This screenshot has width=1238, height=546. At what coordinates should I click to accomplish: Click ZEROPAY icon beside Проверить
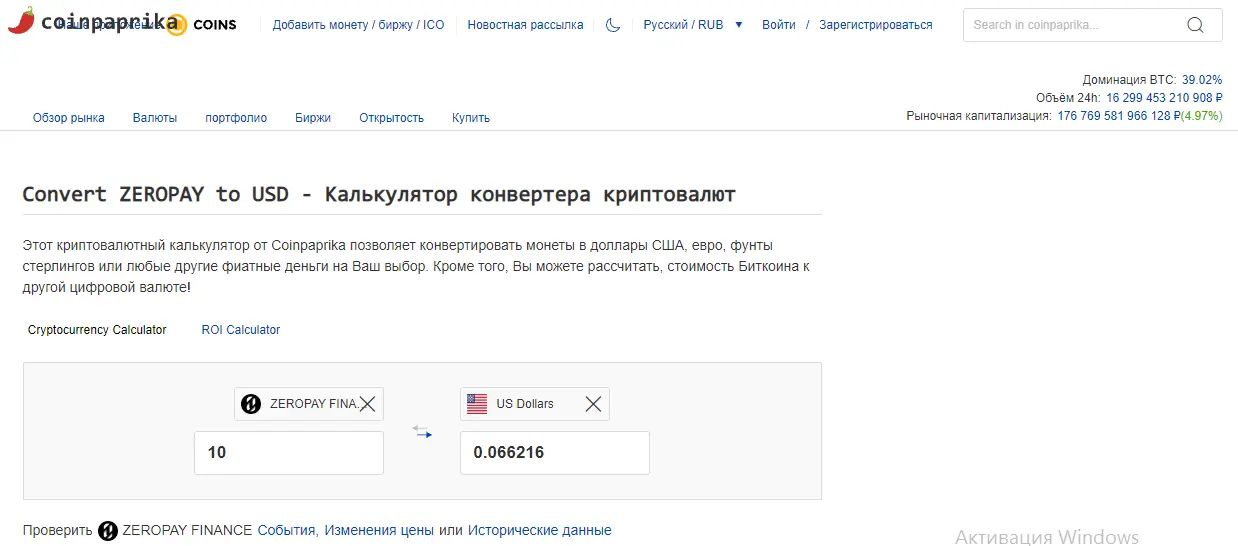[108, 531]
